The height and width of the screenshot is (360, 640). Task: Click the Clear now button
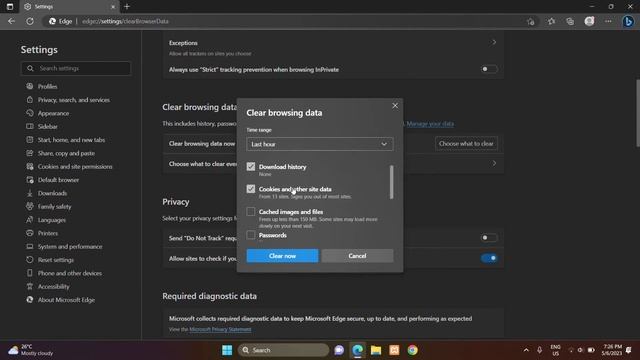(282, 256)
